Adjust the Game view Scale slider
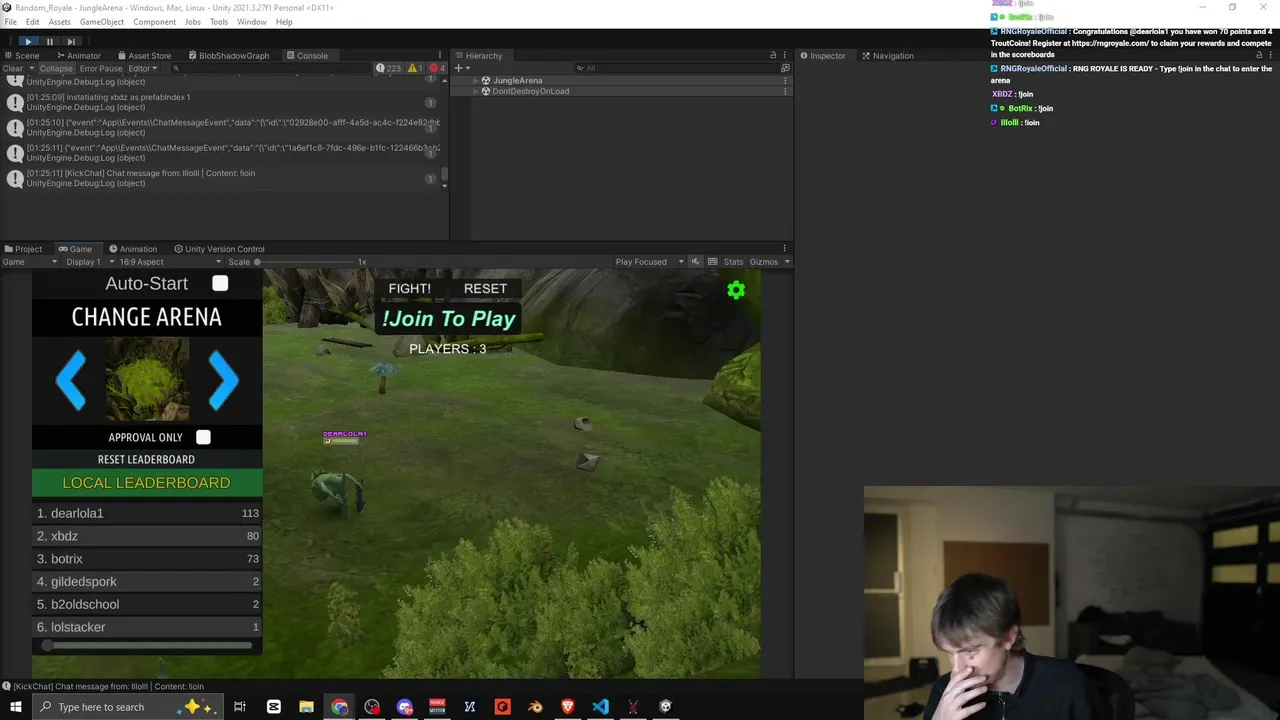Screen dimensions: 1280x720 306,262
